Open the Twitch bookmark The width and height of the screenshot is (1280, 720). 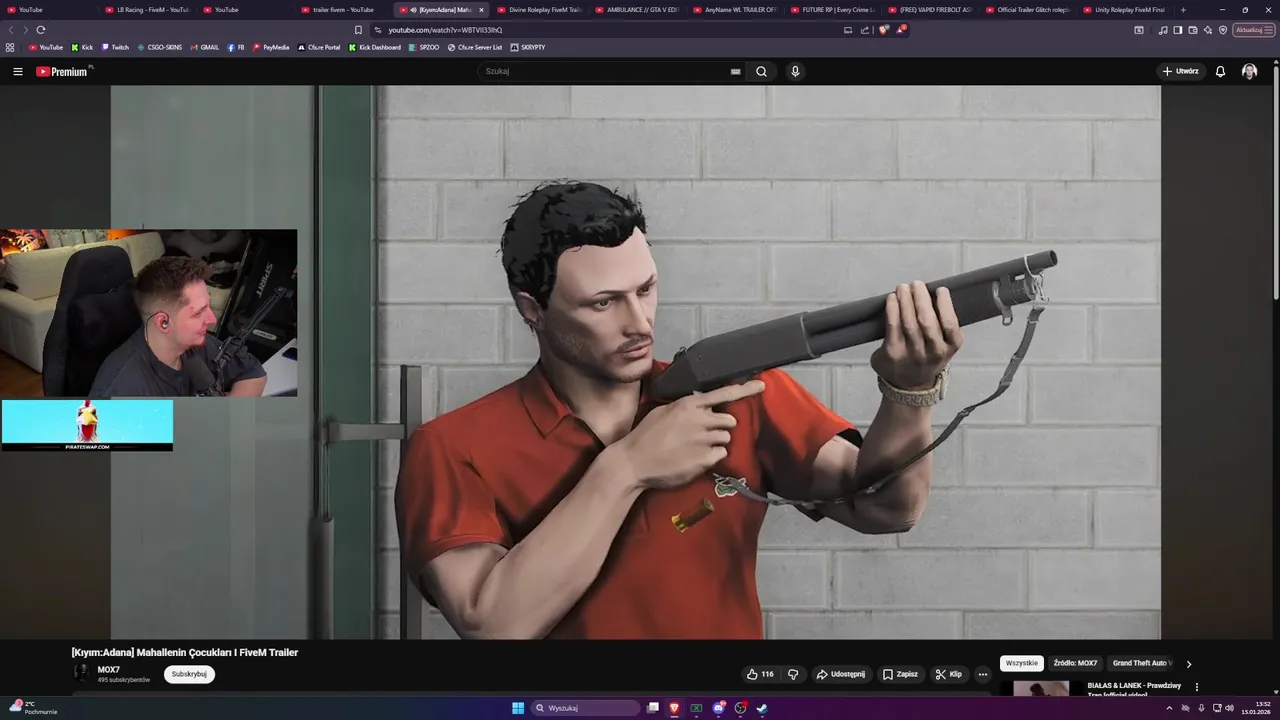[115, 47]
